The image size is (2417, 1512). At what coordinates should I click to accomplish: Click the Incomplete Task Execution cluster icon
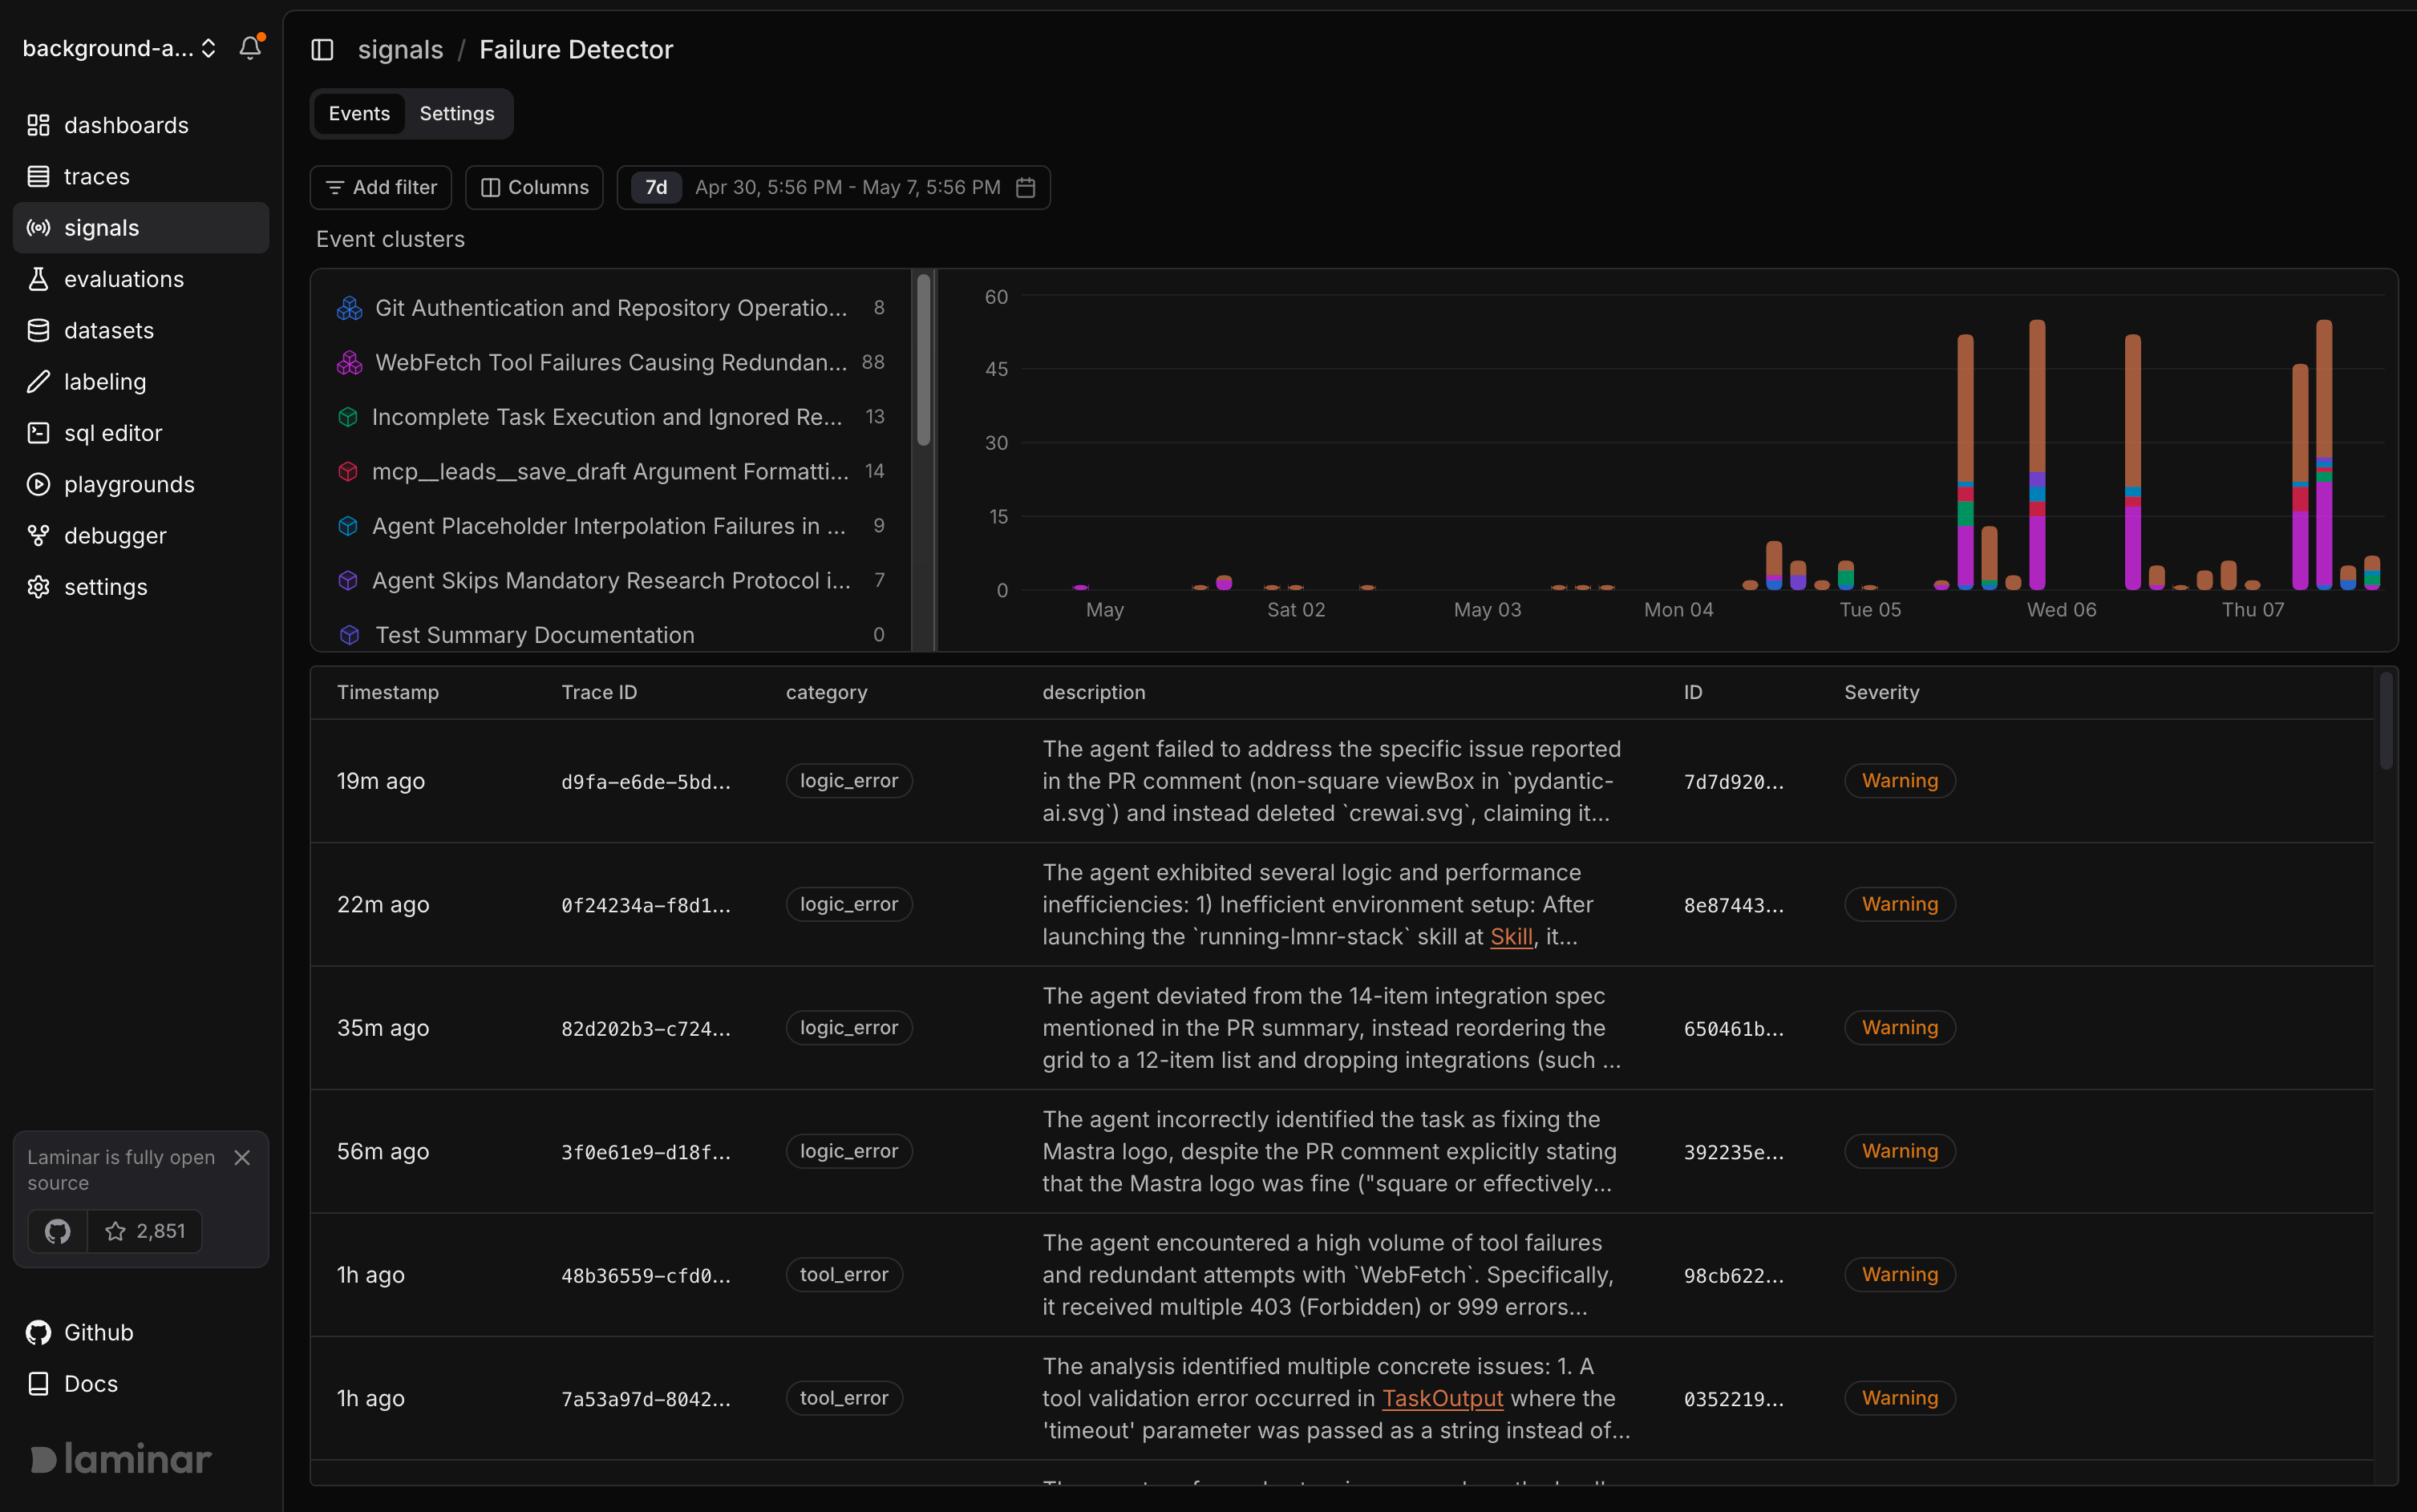coord(348,417)
